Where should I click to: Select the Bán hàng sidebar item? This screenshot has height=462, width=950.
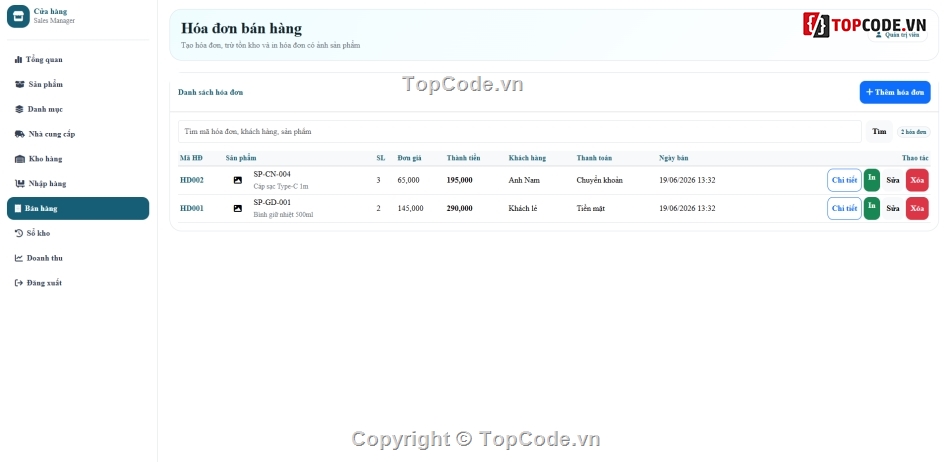click(x=78, y=208)
